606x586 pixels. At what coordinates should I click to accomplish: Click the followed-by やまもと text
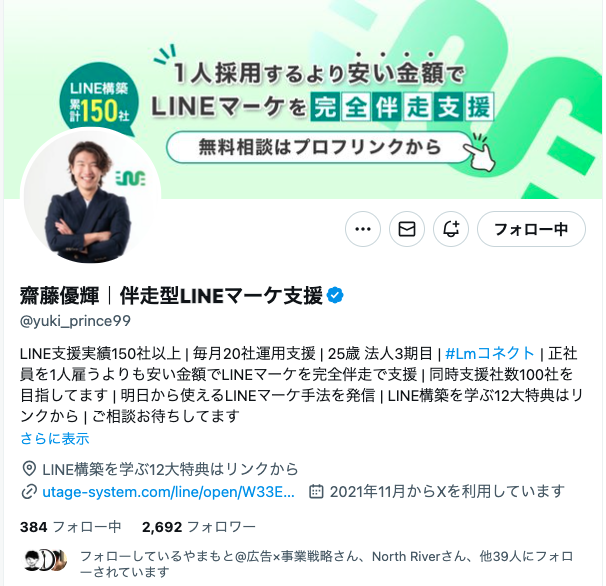click(x=327, y=564)
